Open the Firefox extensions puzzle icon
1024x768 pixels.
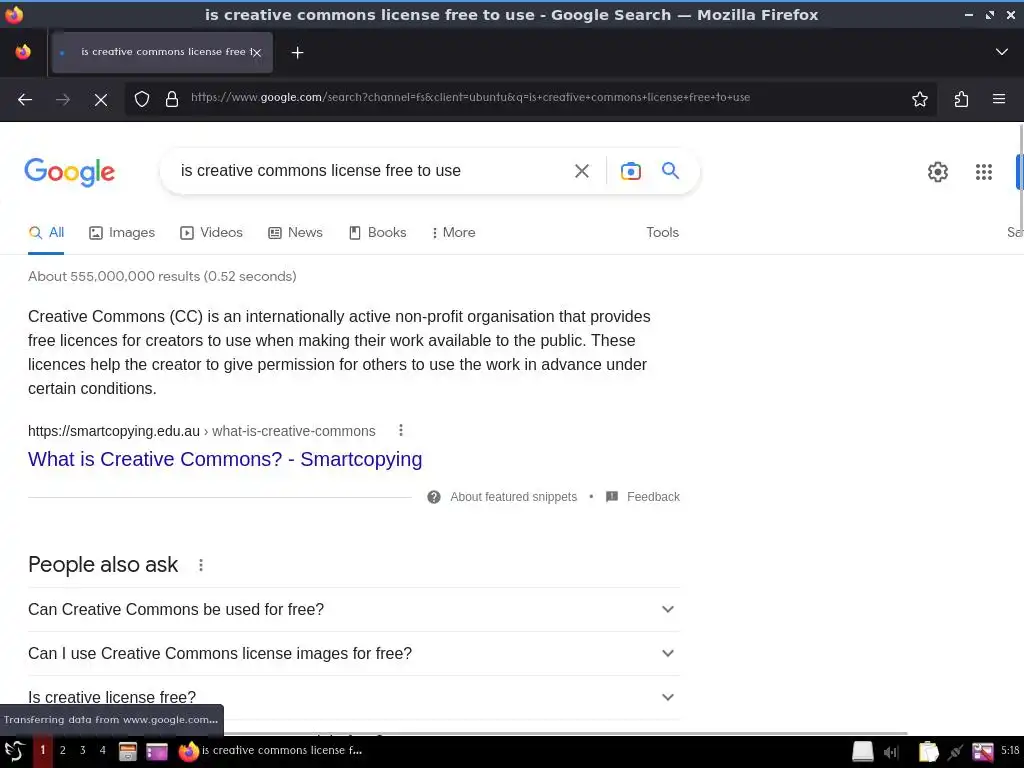click(x=961, y=99)
